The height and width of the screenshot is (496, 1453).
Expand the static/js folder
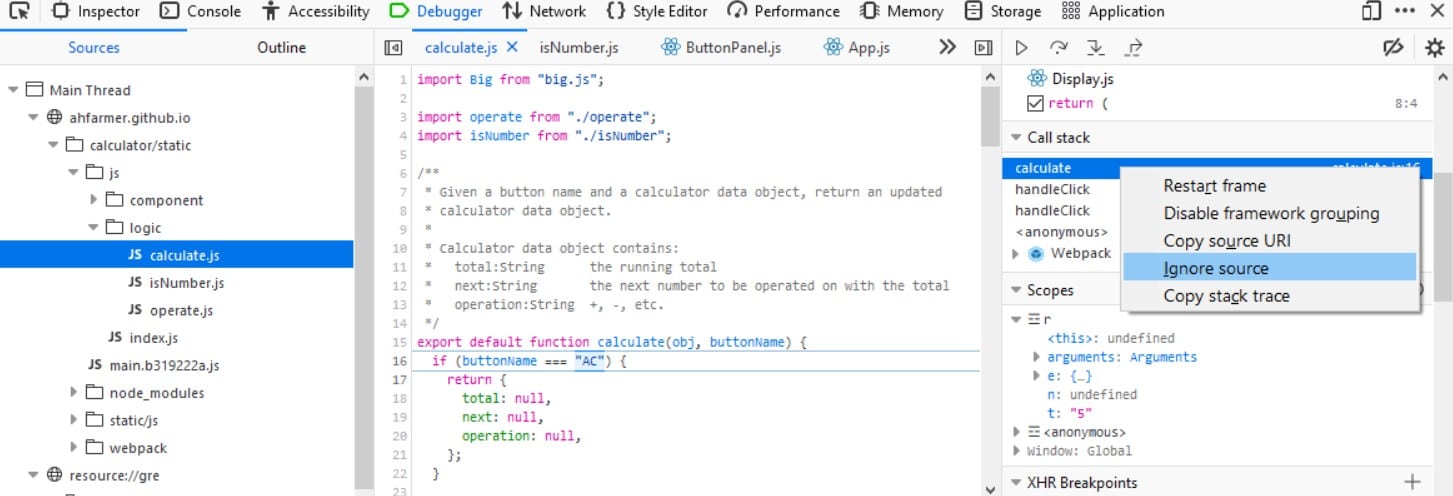(74, 420)
